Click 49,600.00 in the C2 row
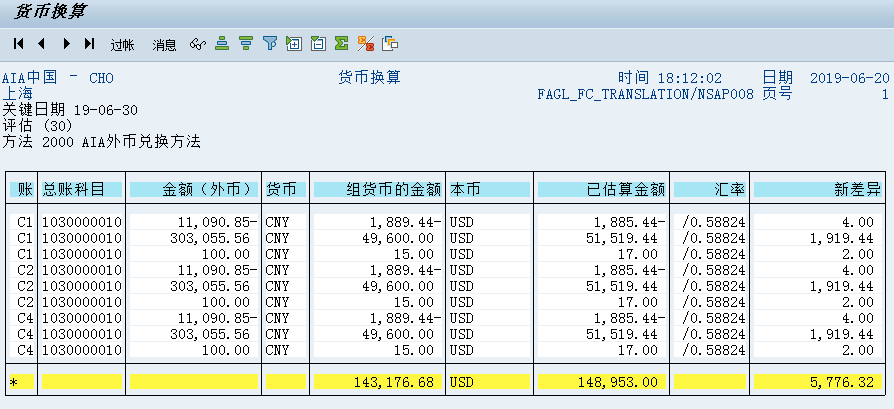The width and height of the screenshot is (894, 409). [x=397, y=286]
